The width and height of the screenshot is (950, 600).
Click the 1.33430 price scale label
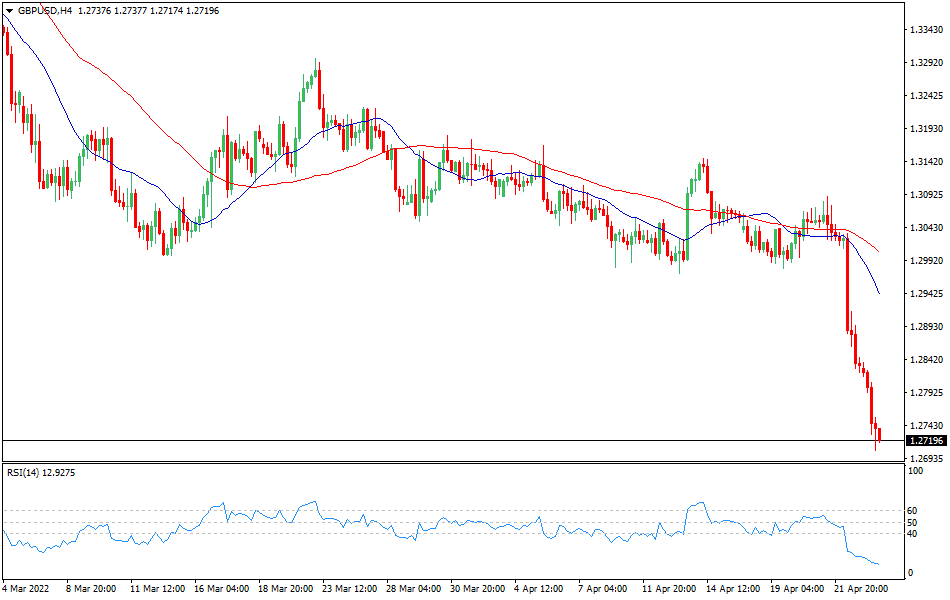pyautogui.click(x=925, y=31)
